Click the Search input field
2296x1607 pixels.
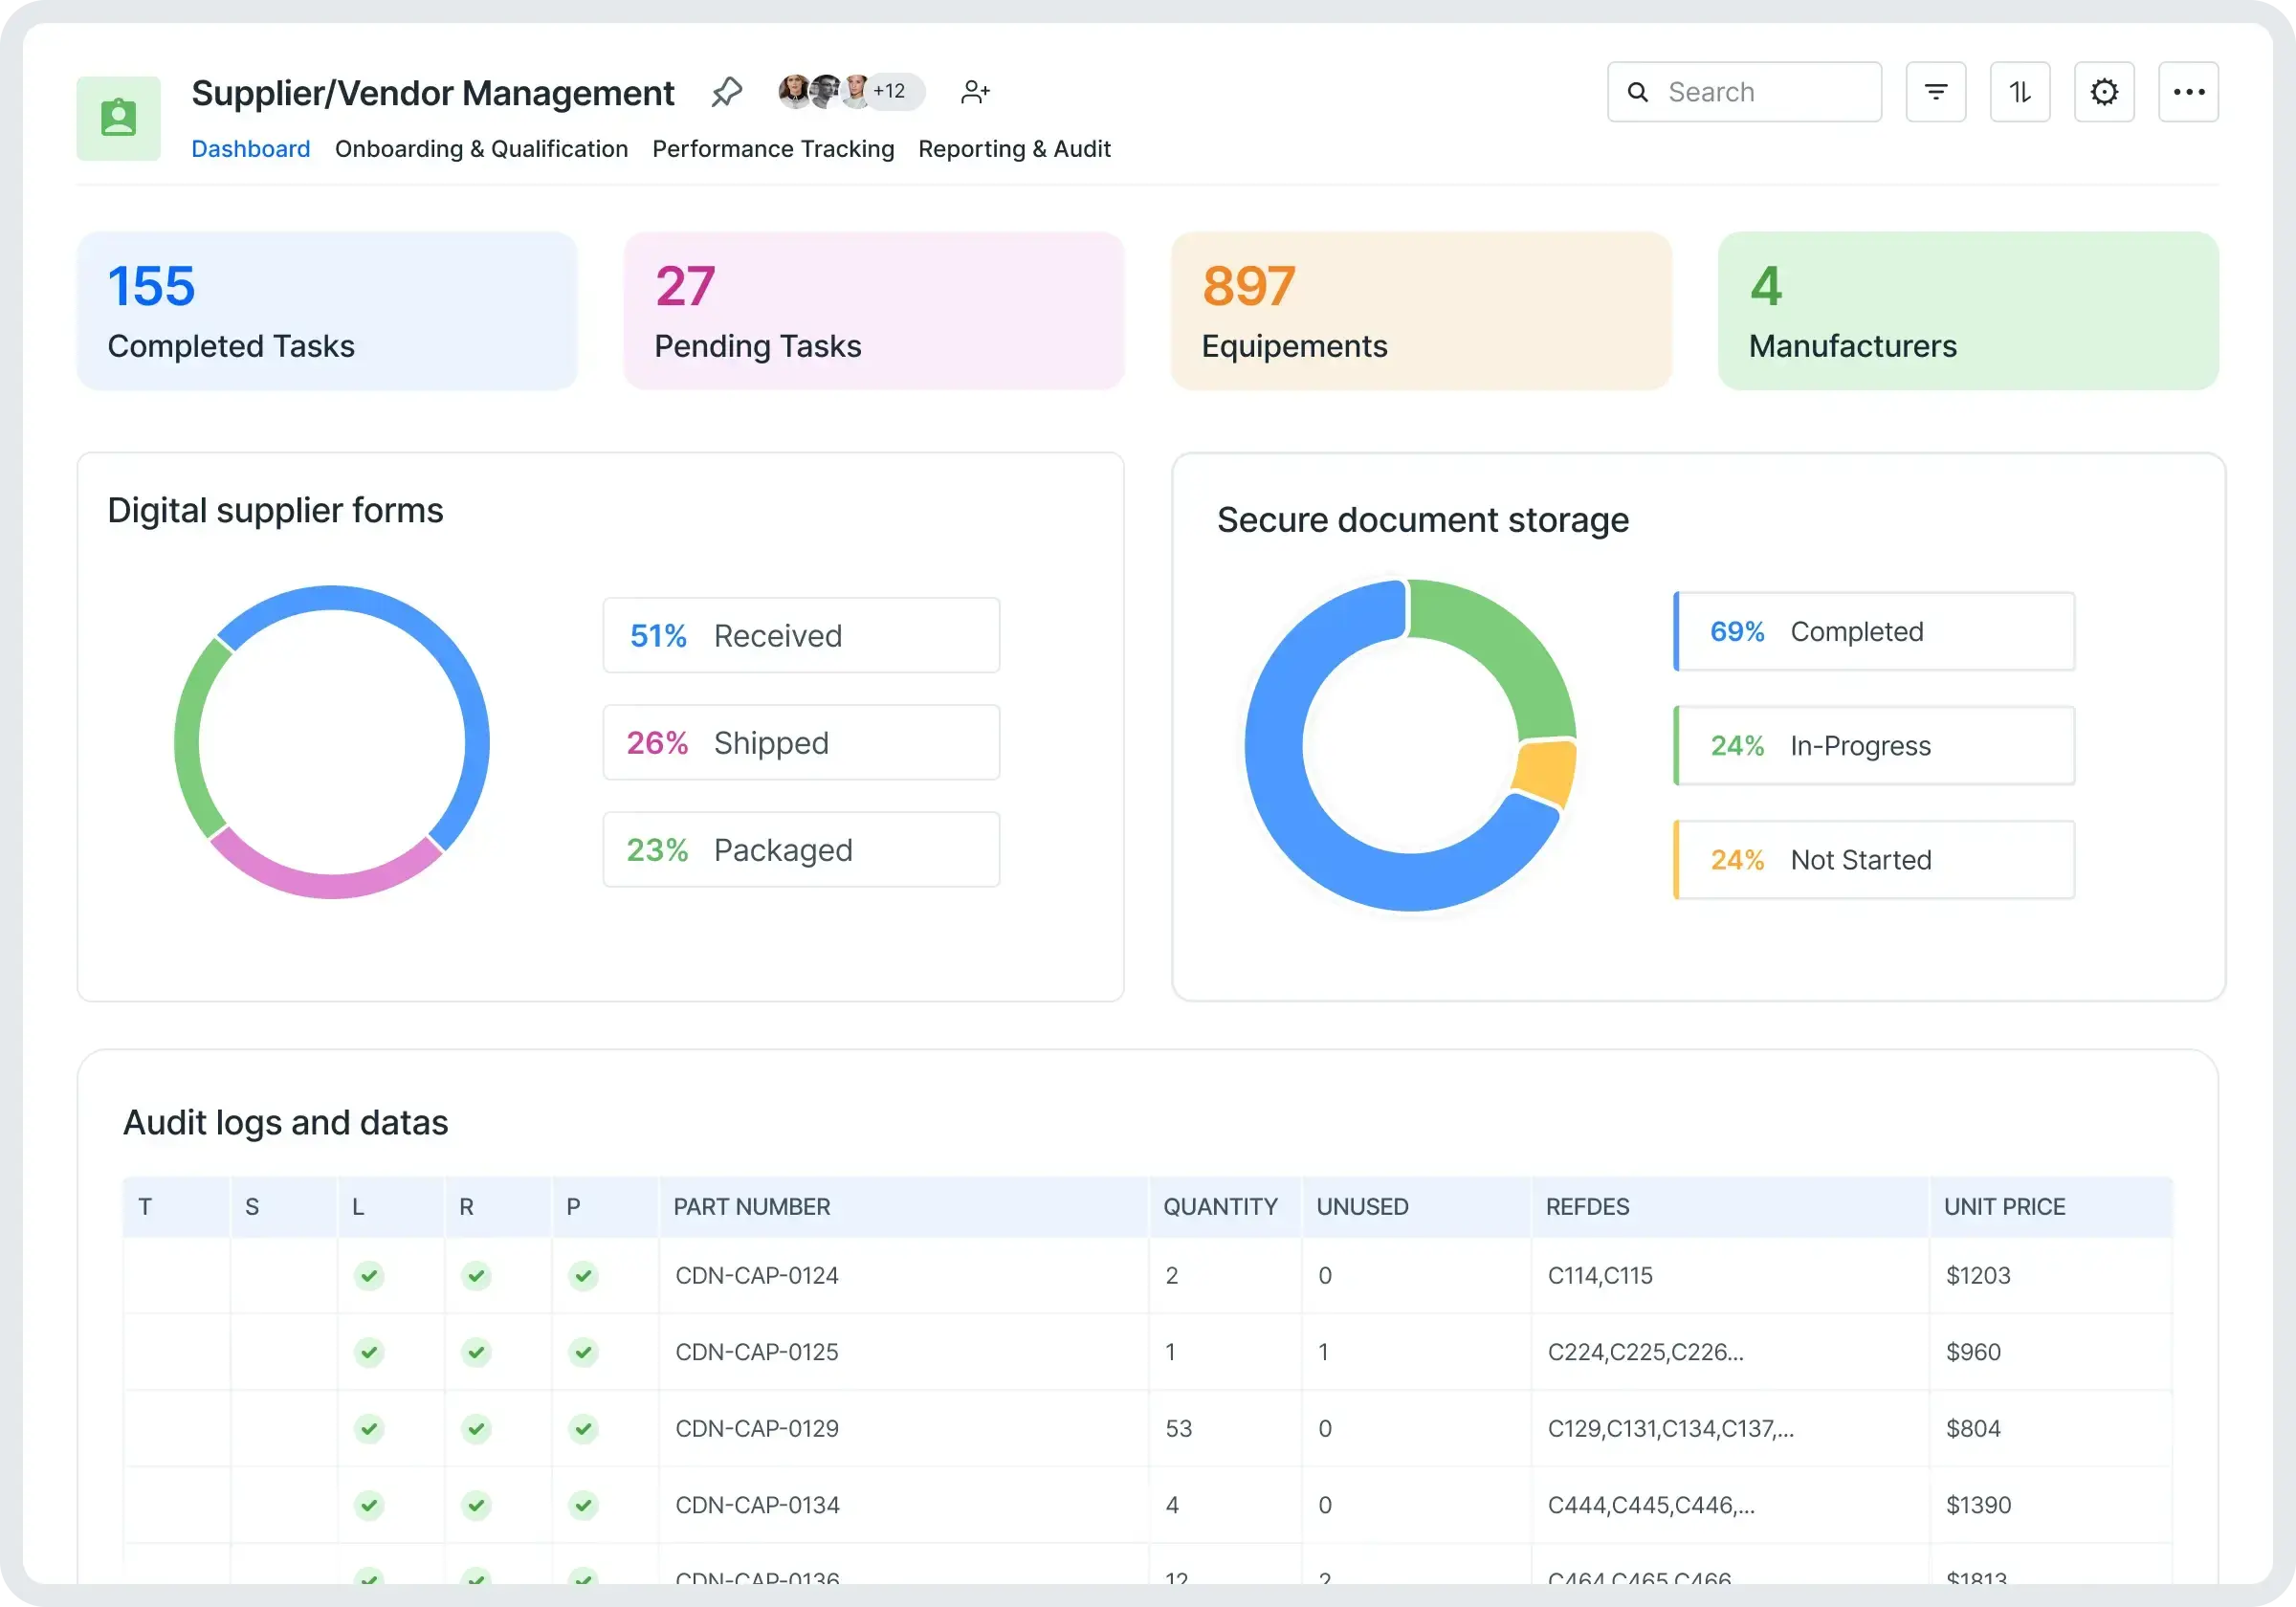1760,92
